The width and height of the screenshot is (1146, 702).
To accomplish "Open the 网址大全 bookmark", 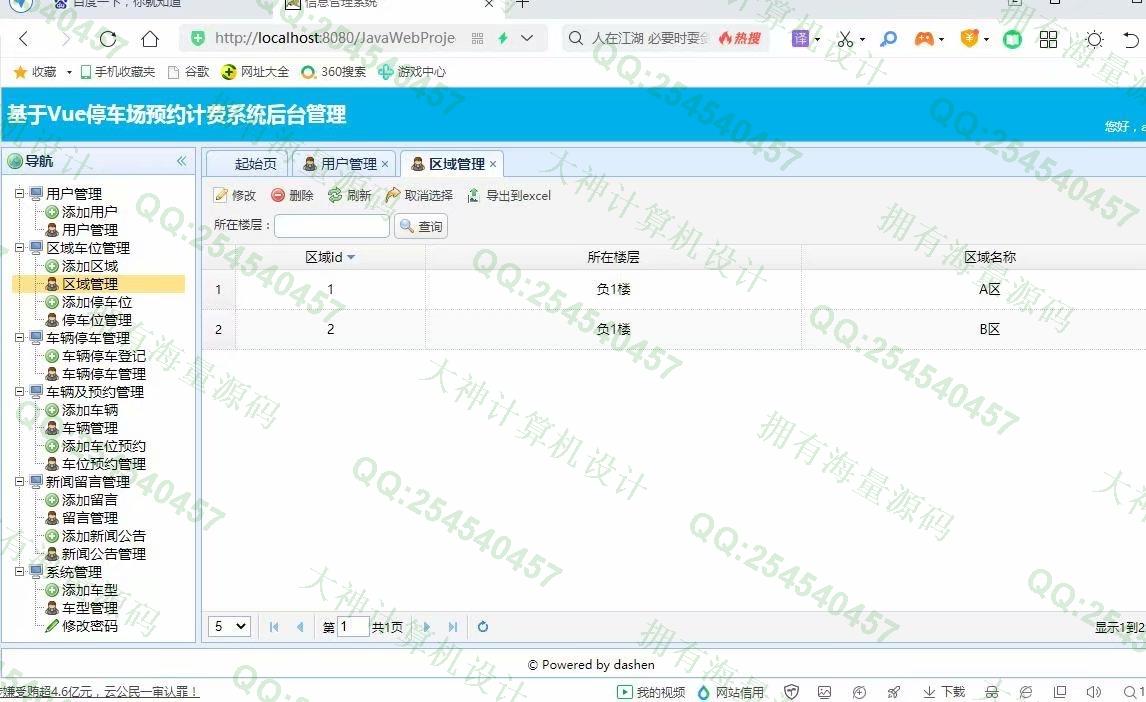I will pyautogui.click(x=255, y=72).
